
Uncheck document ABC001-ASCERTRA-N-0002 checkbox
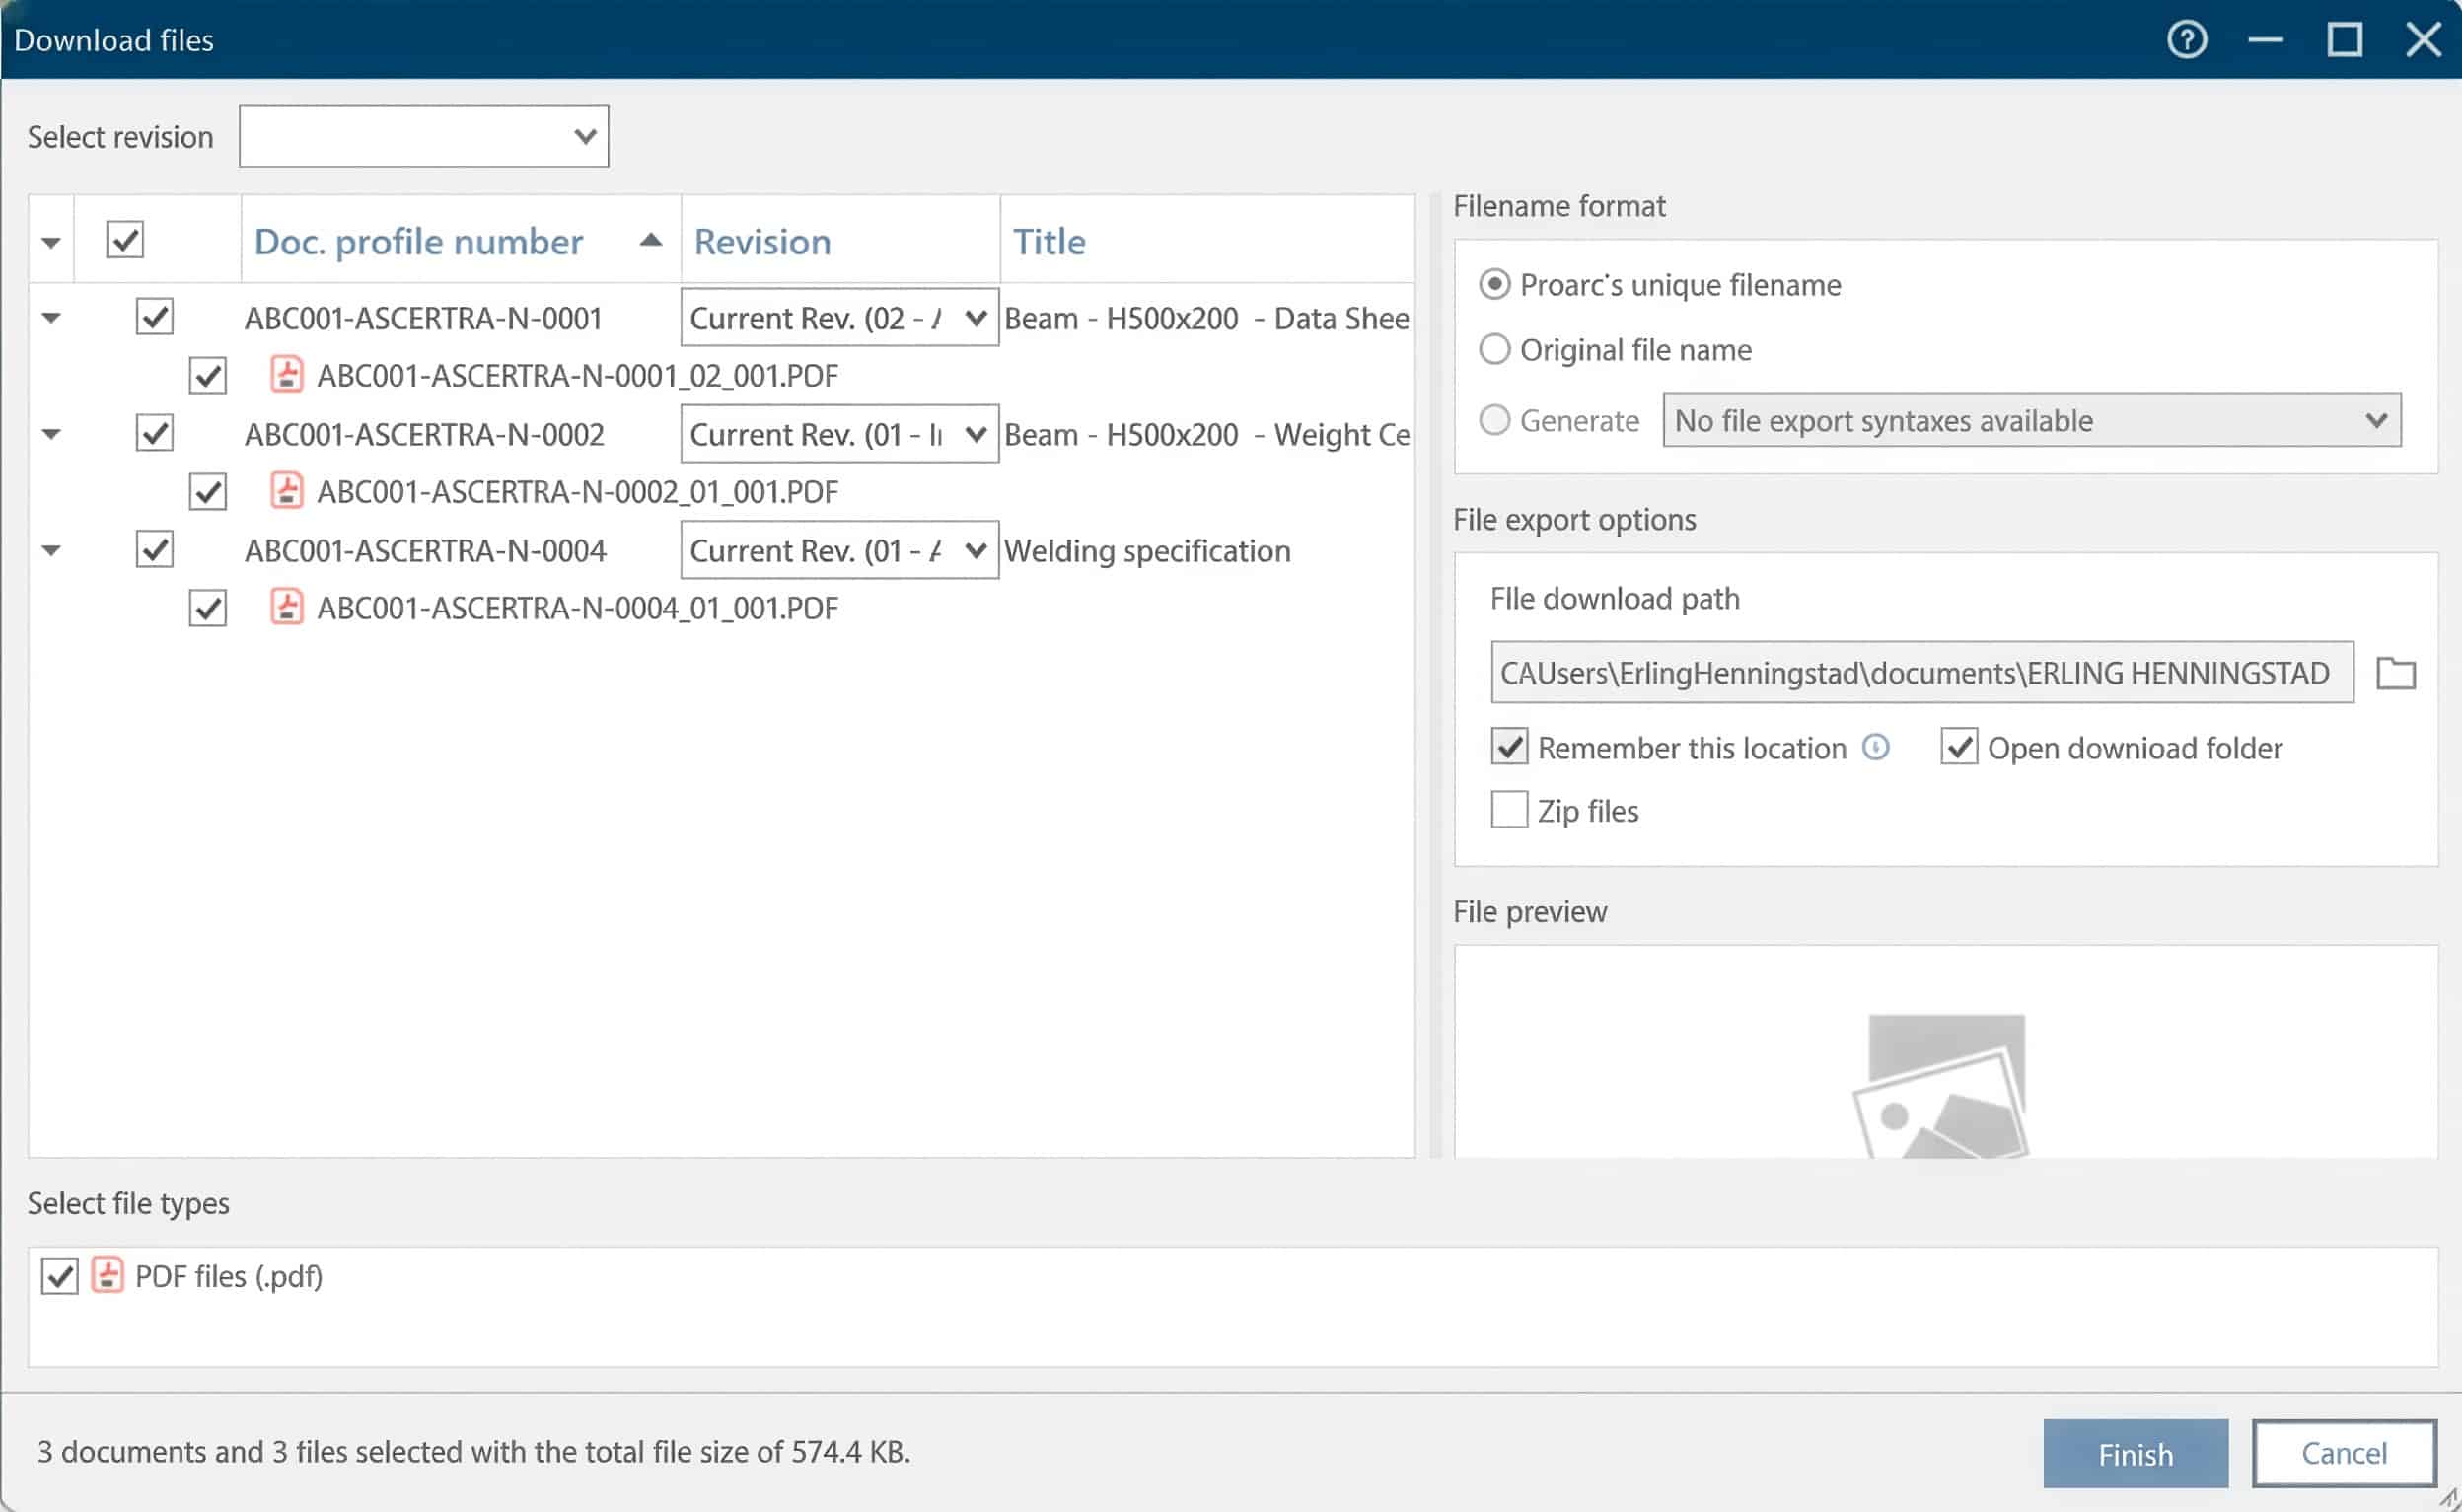[154, 433]
